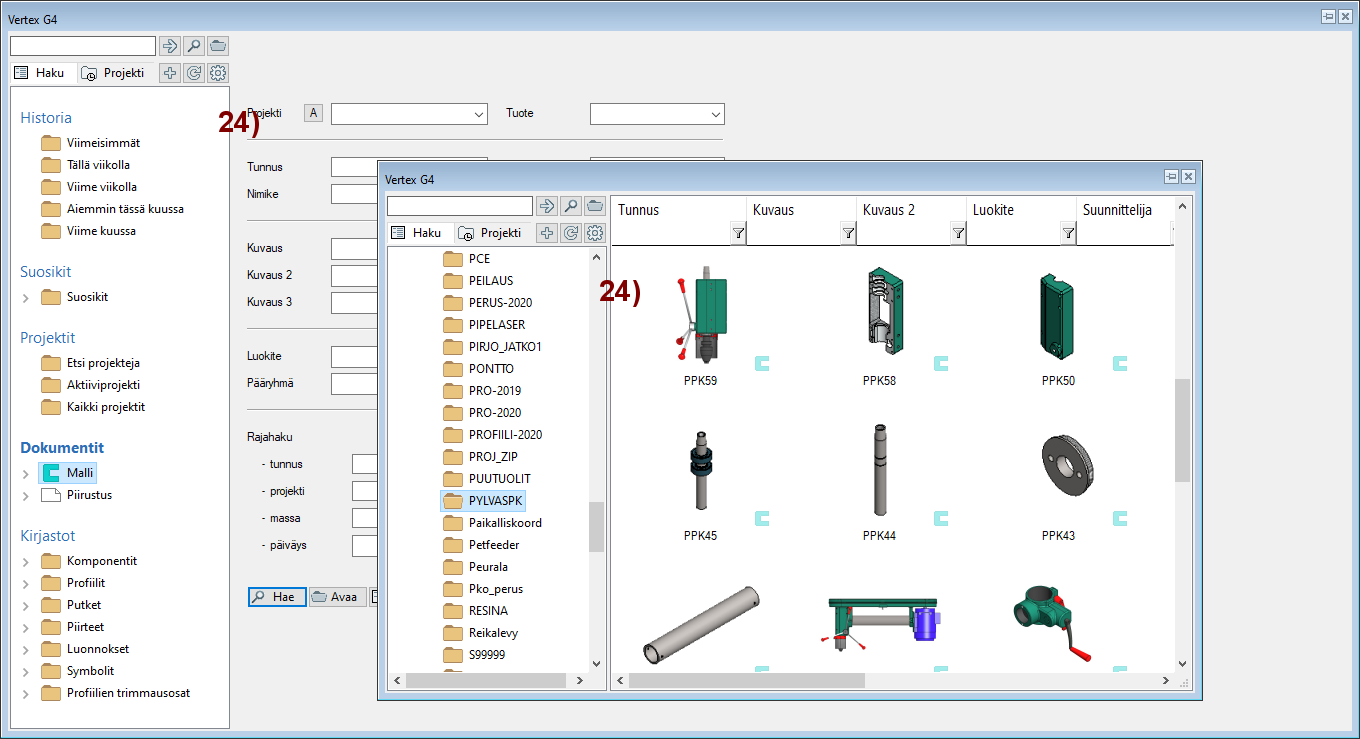Click magnifier search icon in main window toolbar
The image size is (1360, 739).
[194, 46]
